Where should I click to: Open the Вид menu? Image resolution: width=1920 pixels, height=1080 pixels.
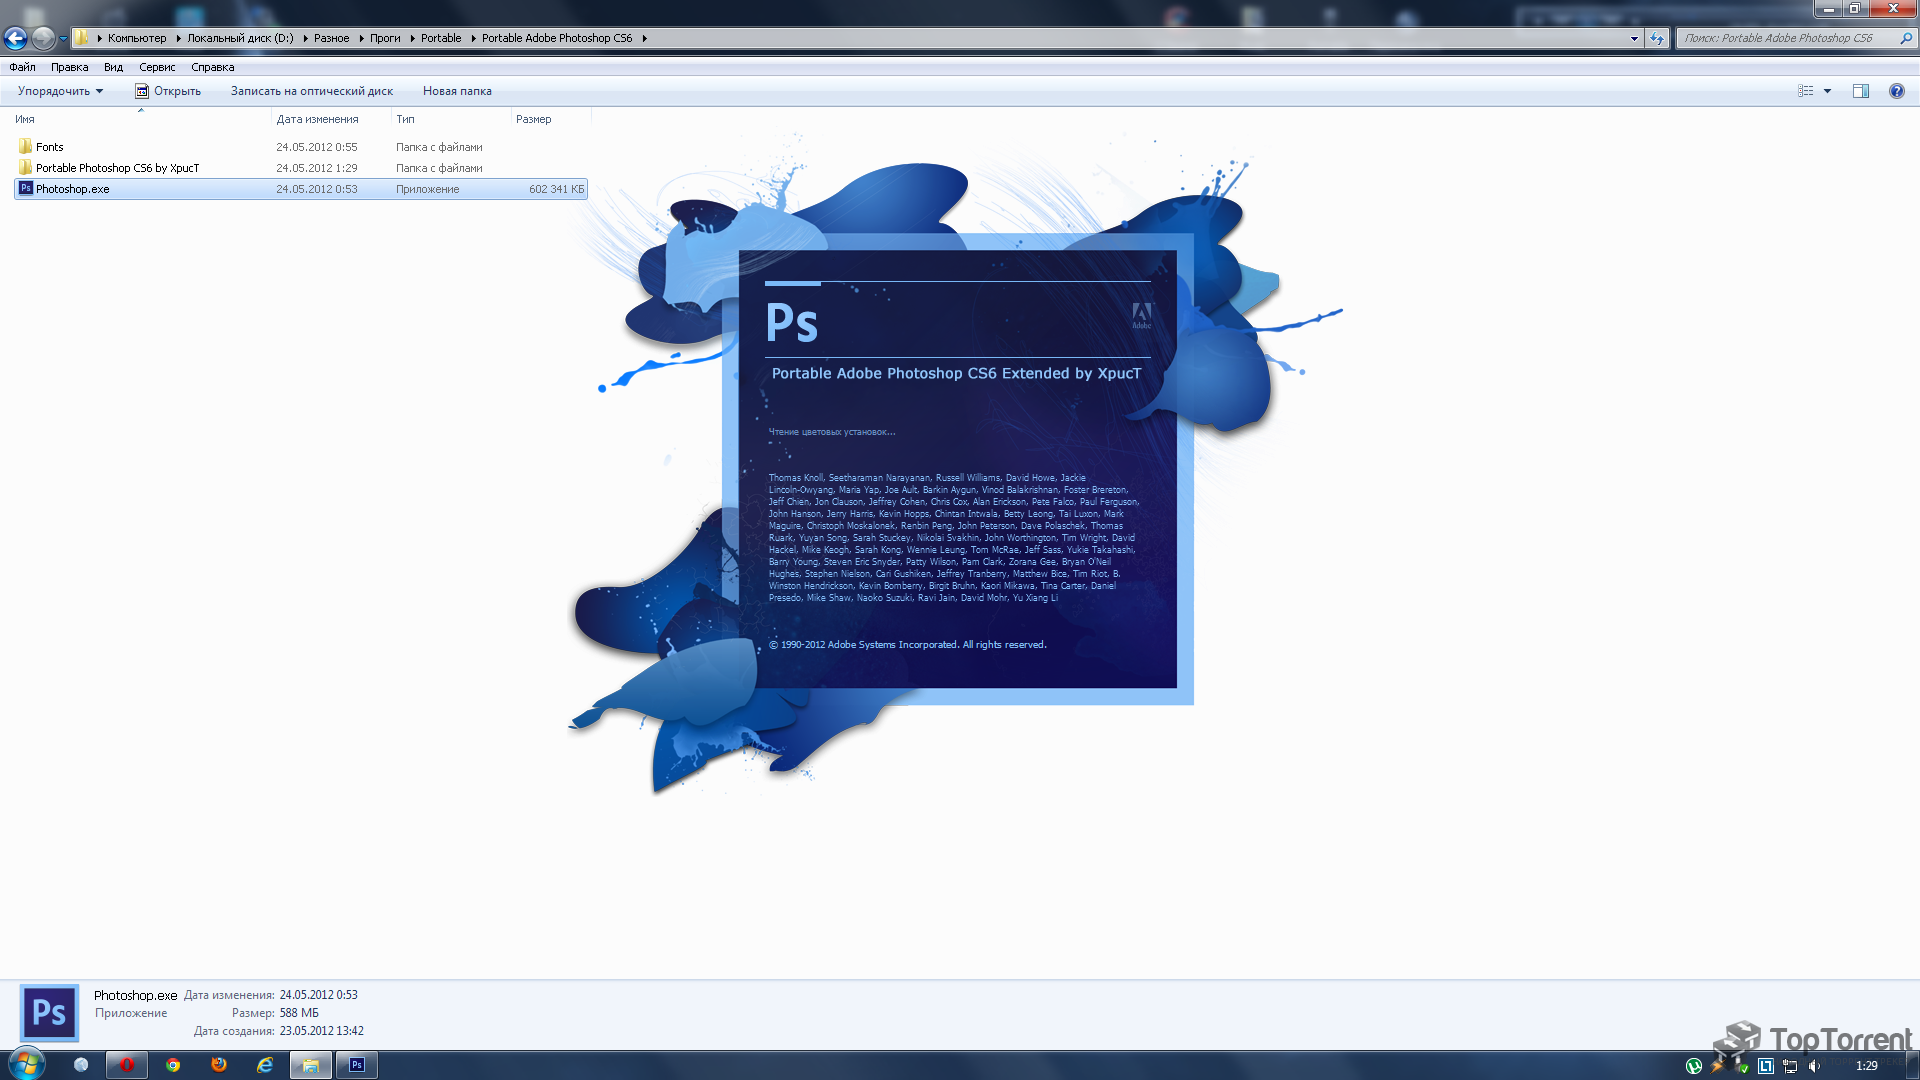click(x=113, y=67)
